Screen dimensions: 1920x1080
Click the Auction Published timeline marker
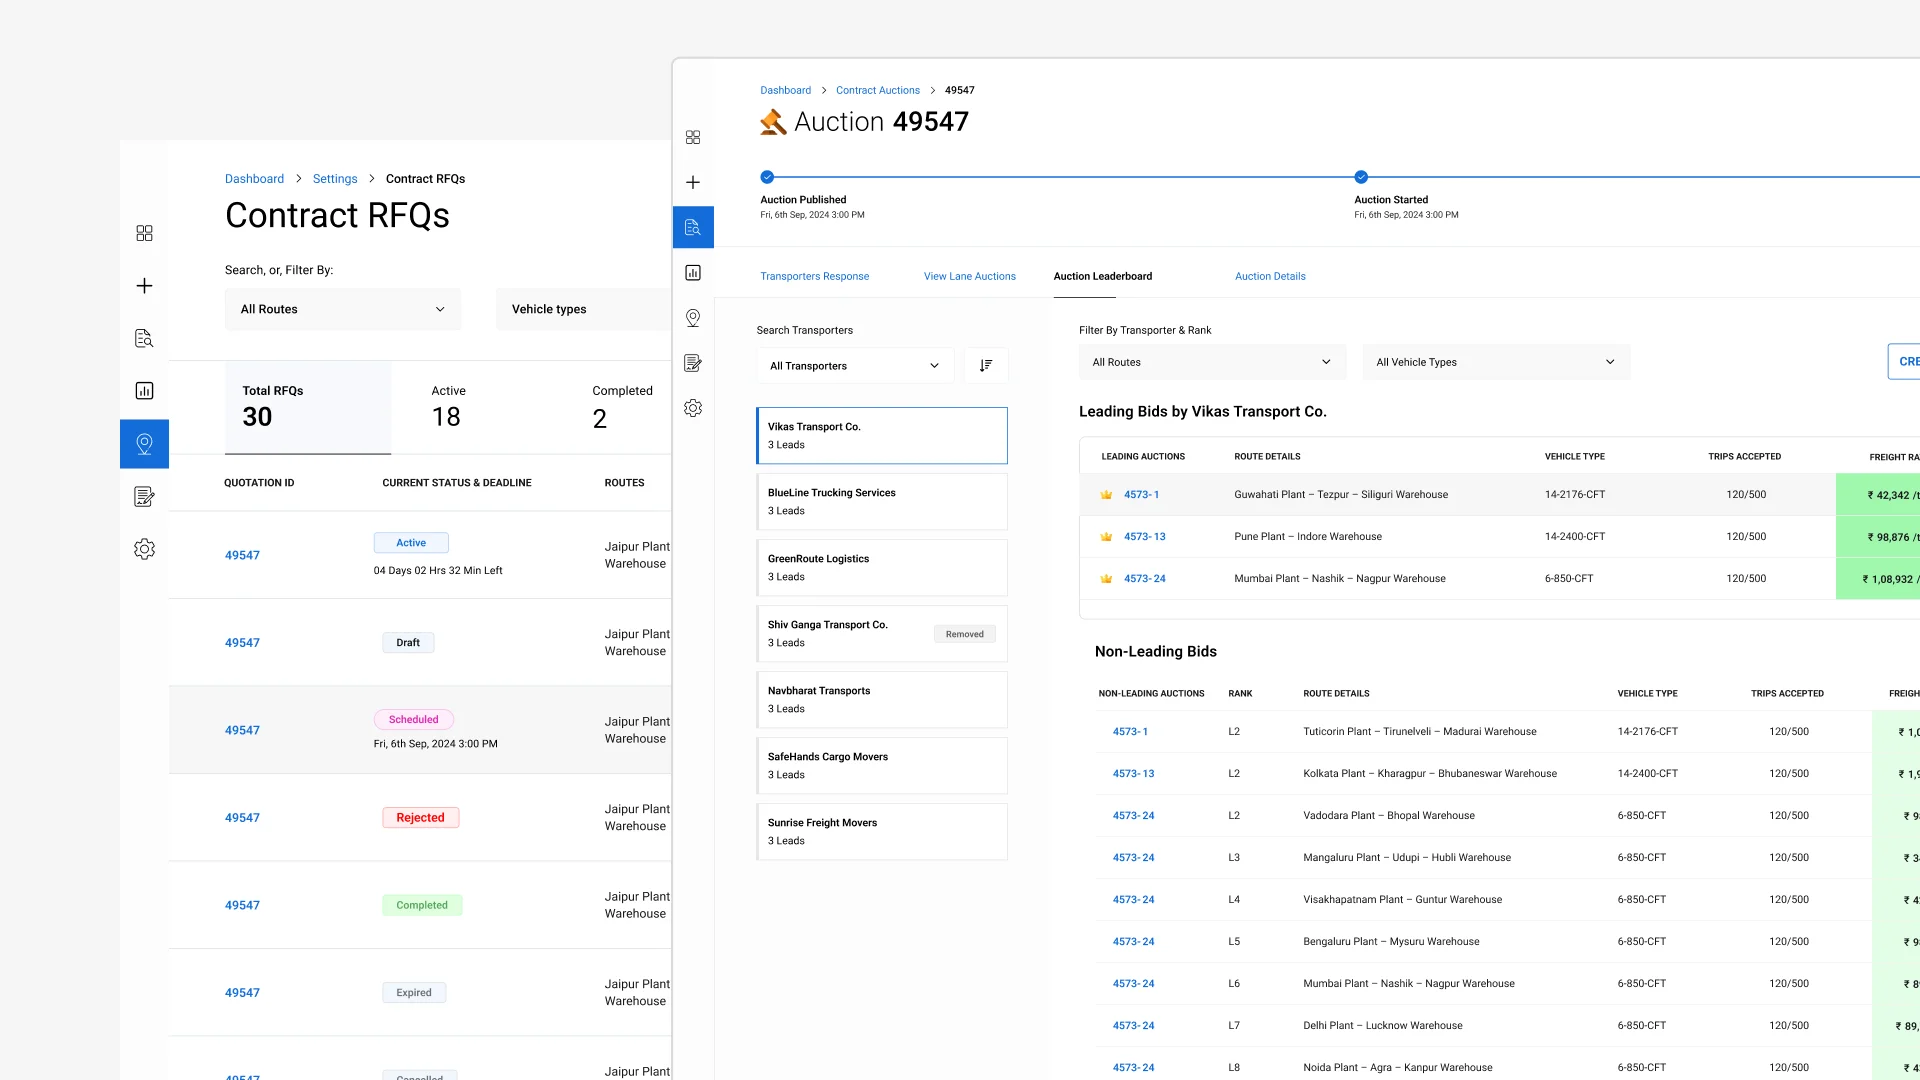tap(767, 177)
